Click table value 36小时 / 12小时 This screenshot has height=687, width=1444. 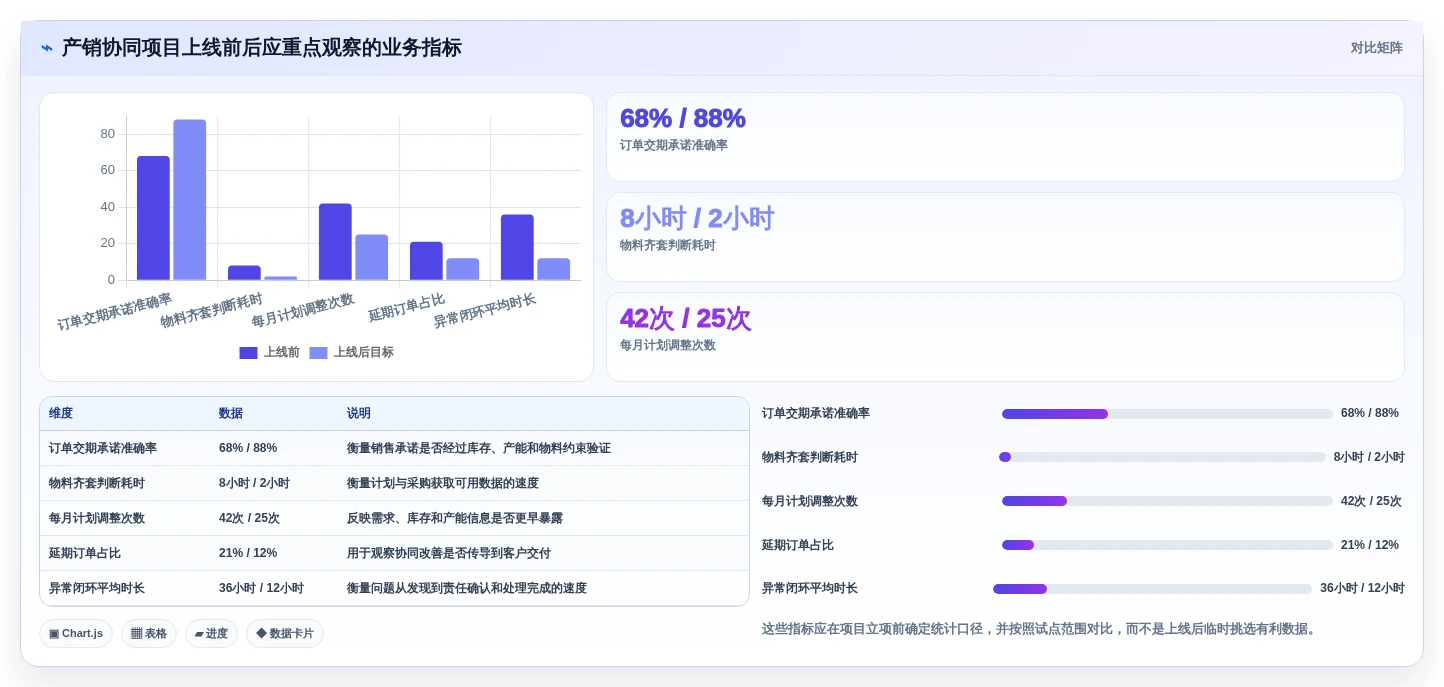click(261, 588)
